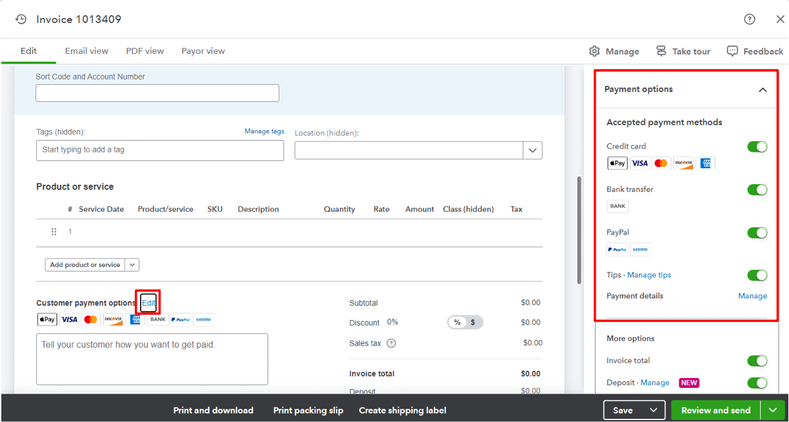Open Add product or service dropdown arrow
The height and width of the screenshot is (422, 789).
point(132,265)
